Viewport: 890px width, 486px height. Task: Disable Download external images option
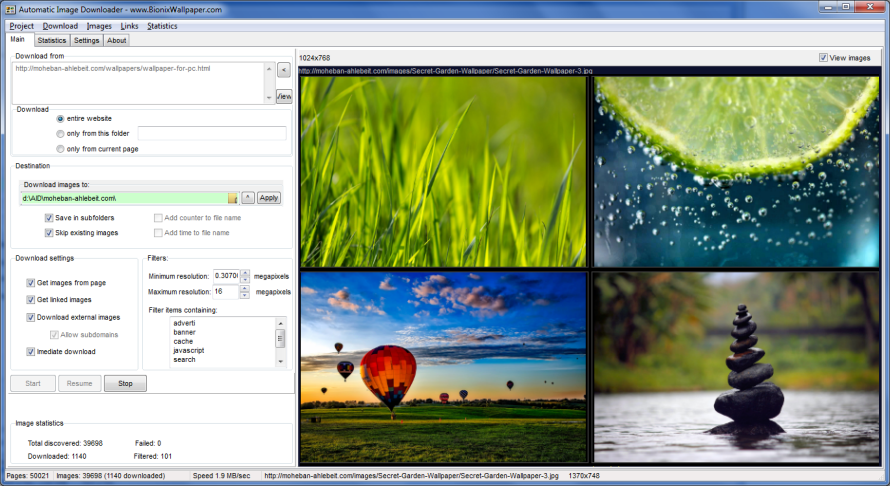31,317
